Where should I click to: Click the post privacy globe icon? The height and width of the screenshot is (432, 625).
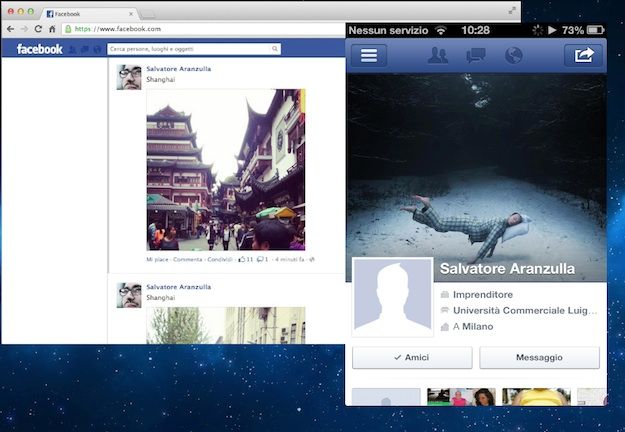click(x=312, y=259)
